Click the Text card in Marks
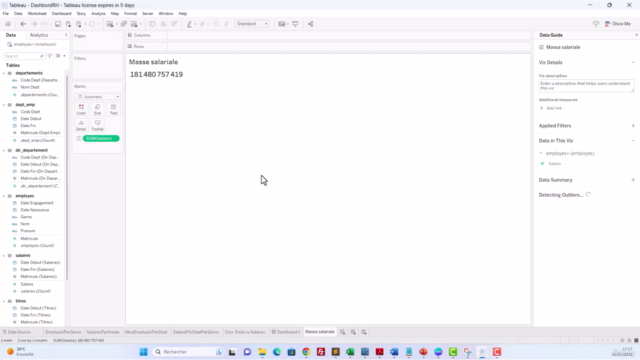The width and height of the screenshot is (640, 360). click(x=113, y=109)
